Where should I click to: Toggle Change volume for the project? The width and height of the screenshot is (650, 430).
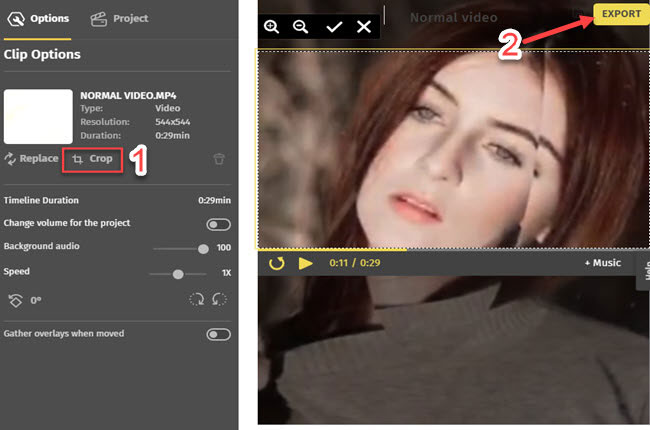218,224
